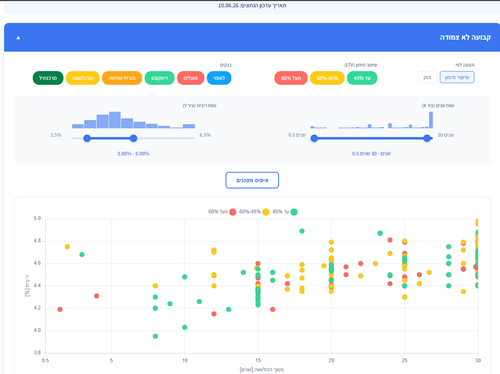Select the שיעור מימון display mode
Image resolution: width=500 pixels, height=374 pixels.
(x=457, y=77)
